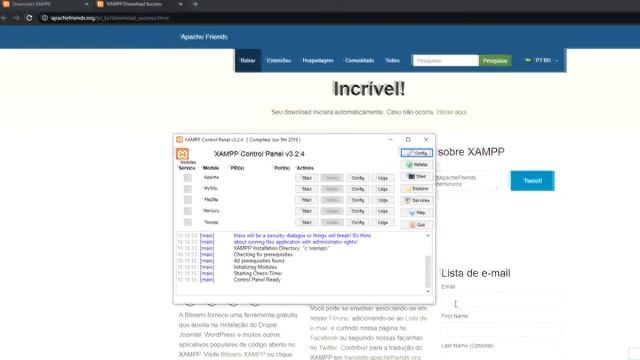Click the Email input field
This screenshot has width=640, height=360.
coord(501,300)
